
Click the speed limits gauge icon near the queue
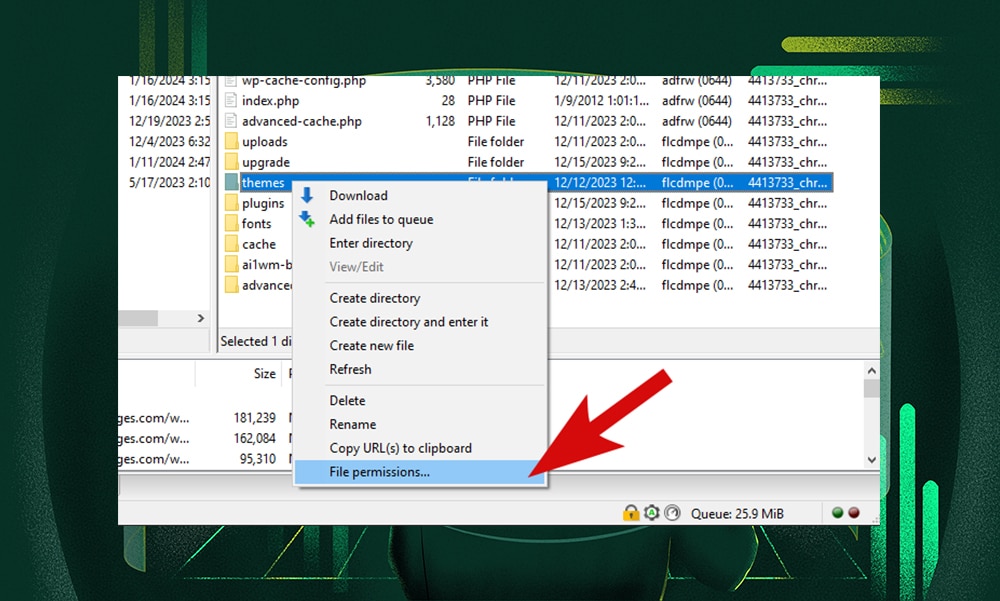coord(671,513)
